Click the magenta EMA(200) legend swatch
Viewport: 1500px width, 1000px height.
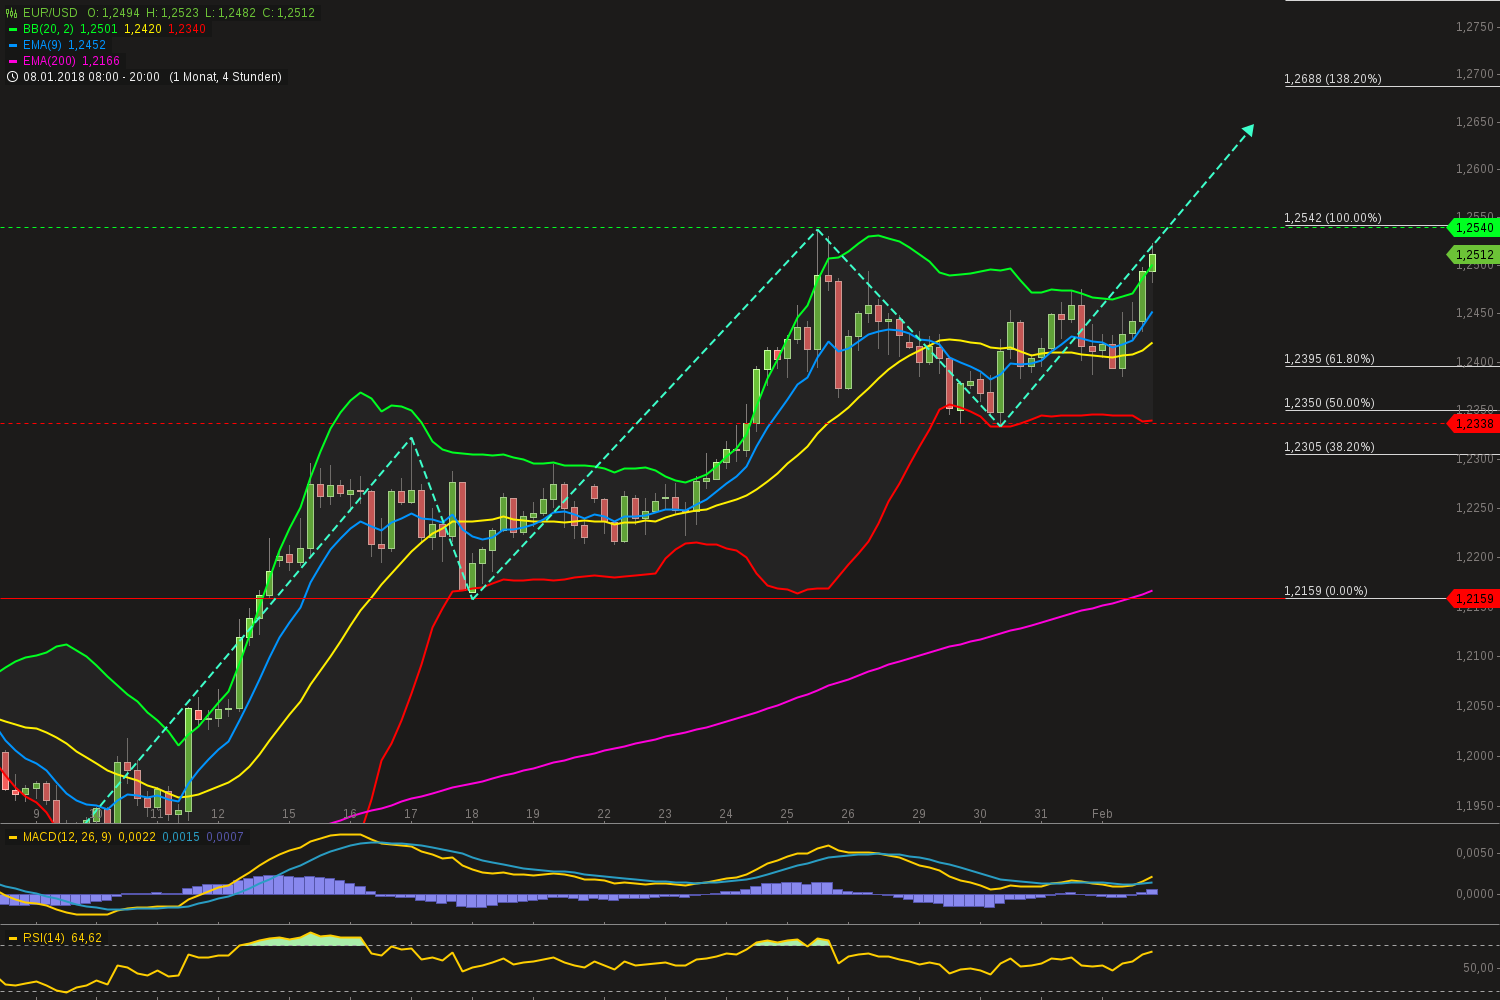pos(13,61)
